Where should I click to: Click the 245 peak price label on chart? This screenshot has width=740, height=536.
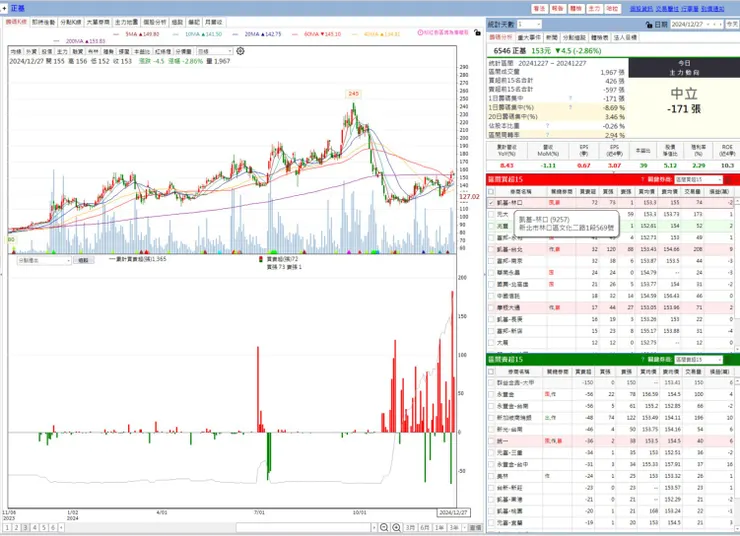[353, 93]
